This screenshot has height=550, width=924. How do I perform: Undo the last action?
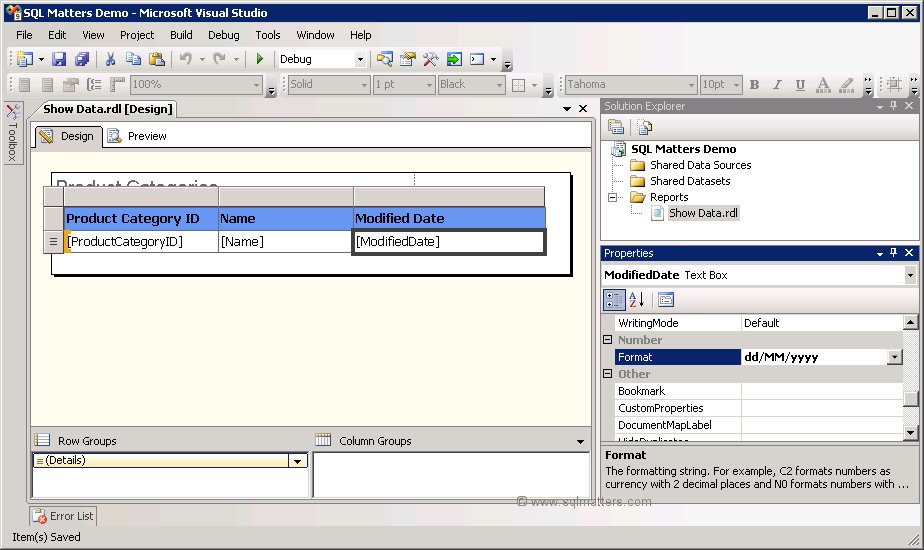pyautogui.click(x=186, y=59)
